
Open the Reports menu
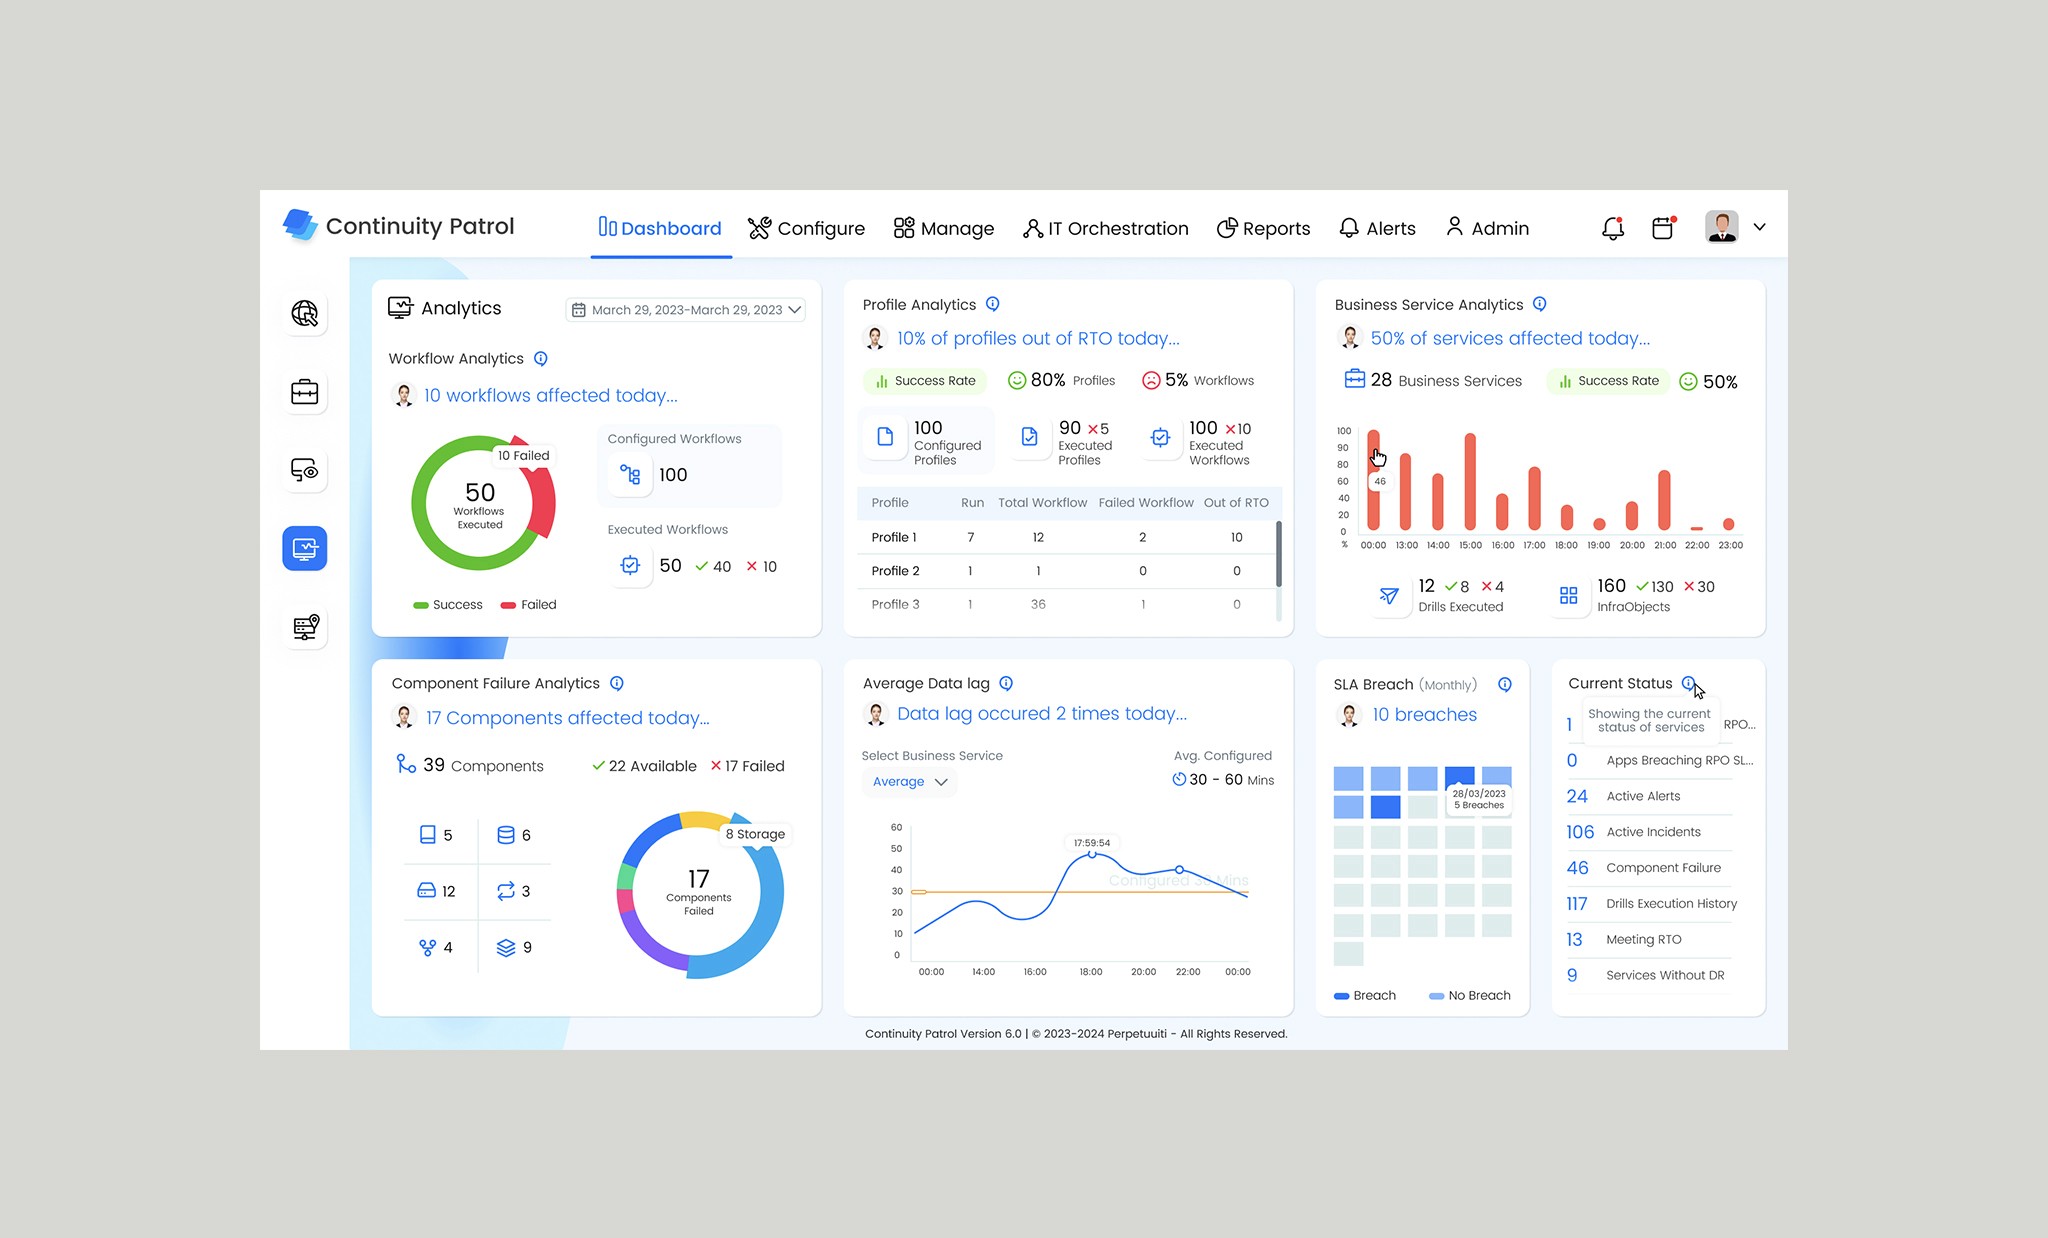click(x=1263, y=228)
